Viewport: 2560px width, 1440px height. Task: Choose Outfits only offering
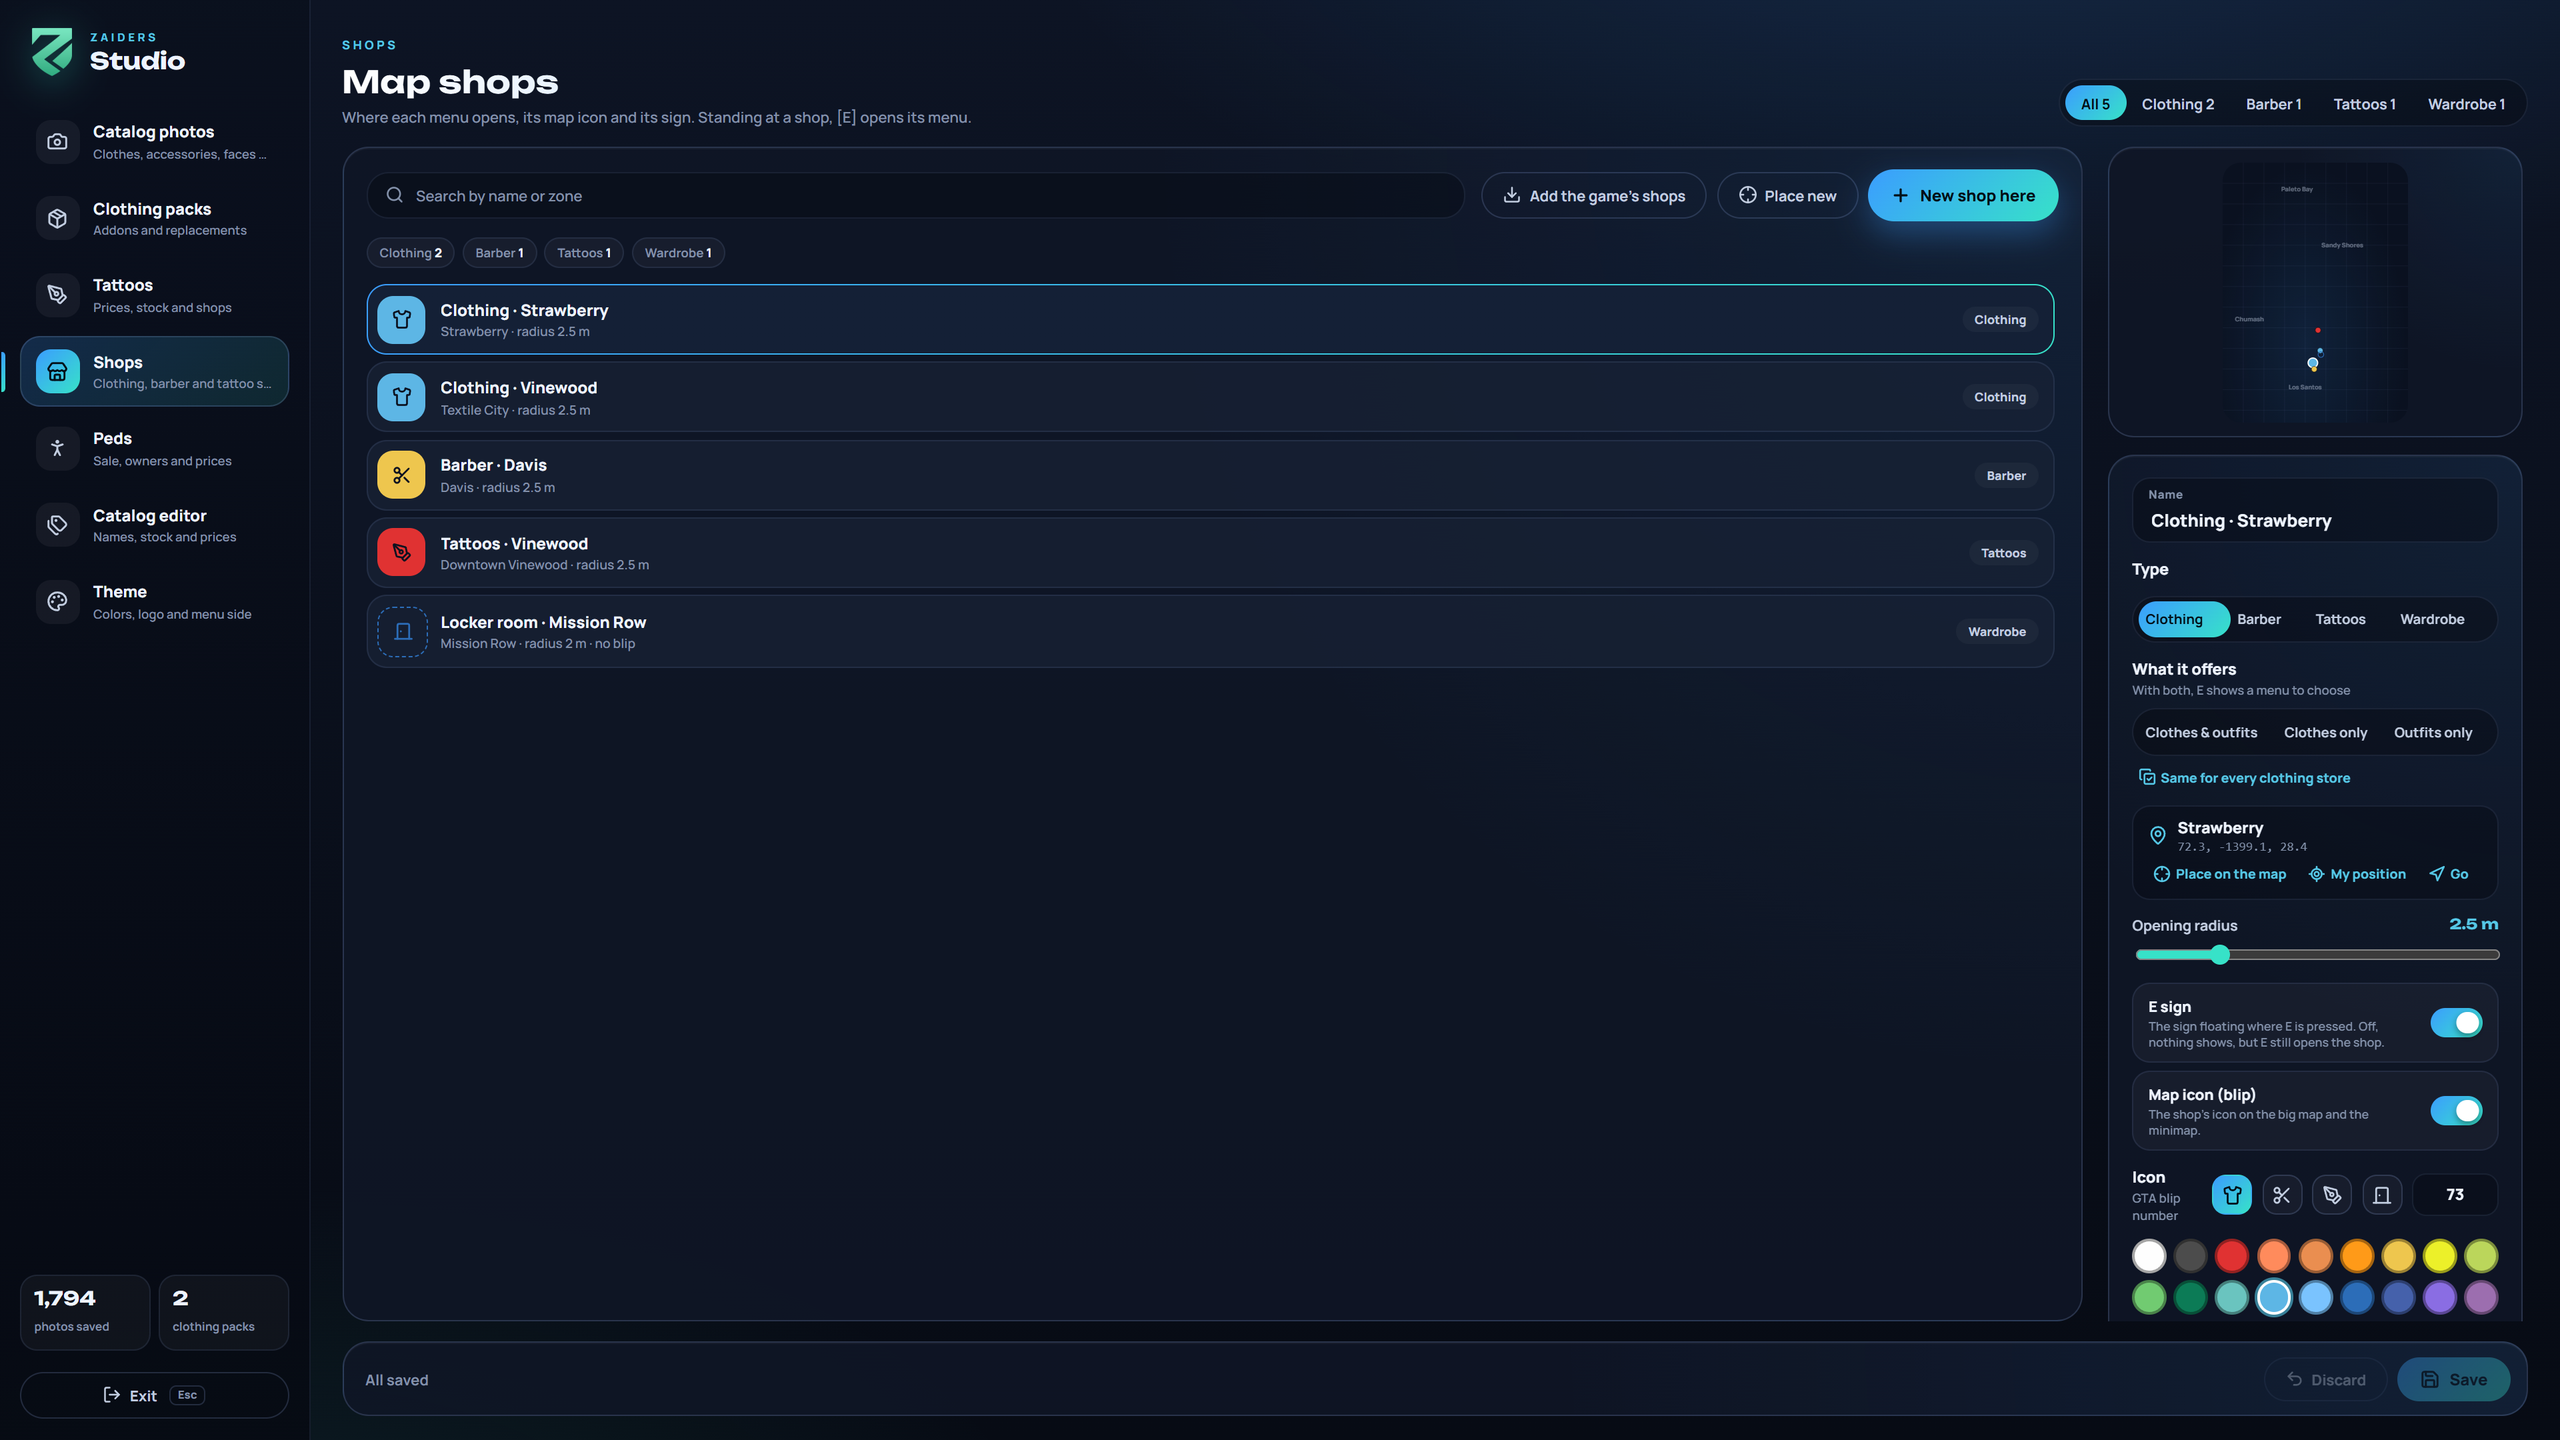click(2432, 733)
